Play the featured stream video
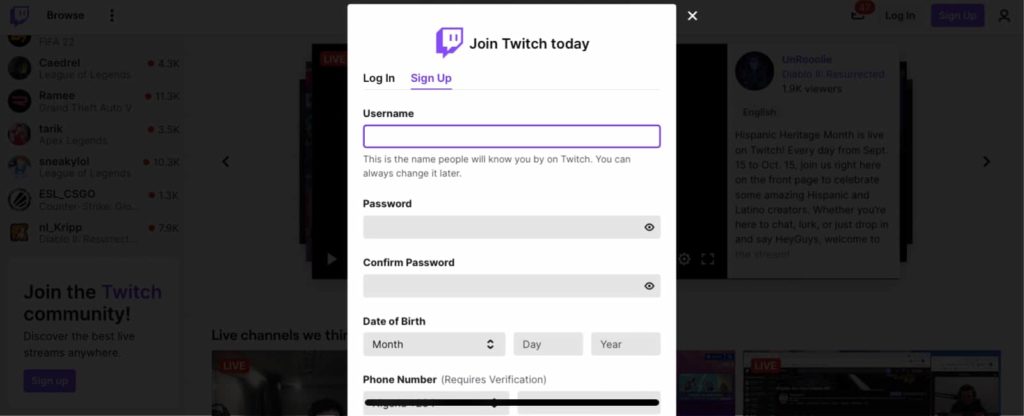Image resolution: width=1024 pixels, height=416 pixels. 331,259
